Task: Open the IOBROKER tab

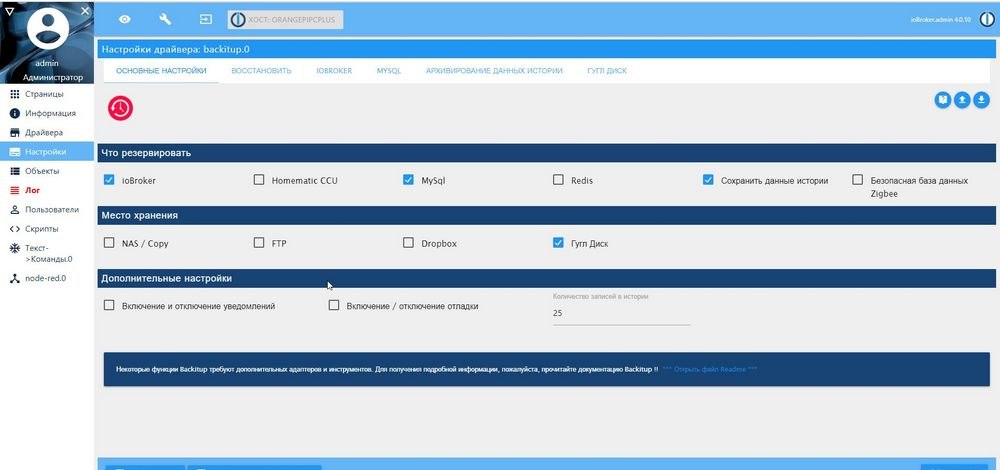Action: pos(334,71)
